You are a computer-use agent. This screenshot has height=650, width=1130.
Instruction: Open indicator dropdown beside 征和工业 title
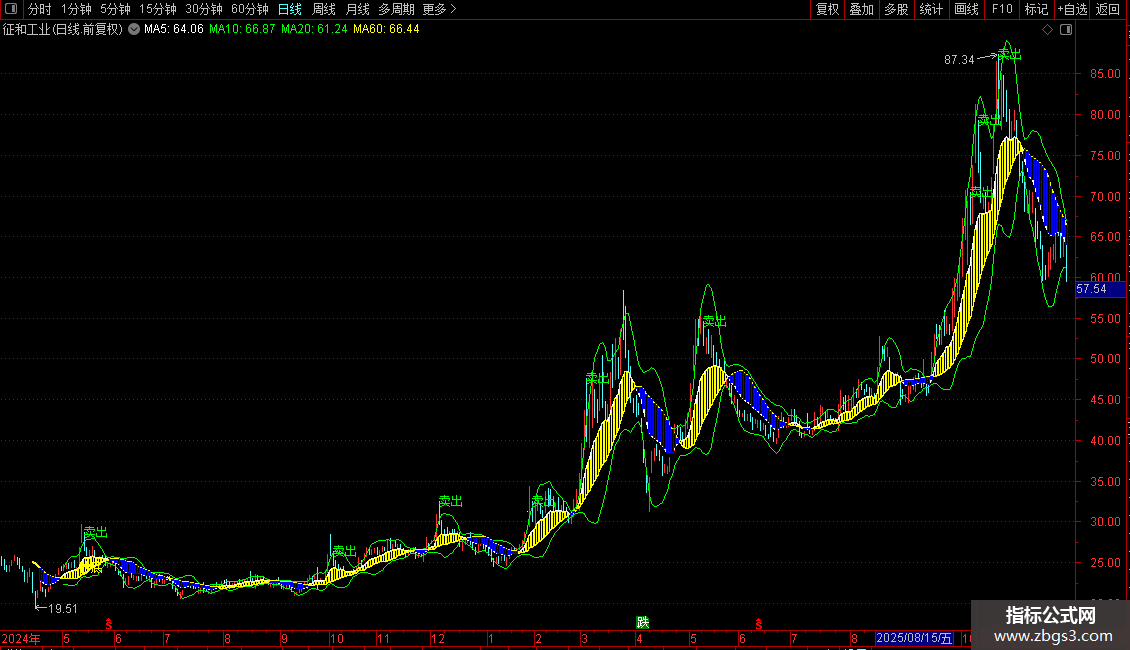(x=134, y=29)
